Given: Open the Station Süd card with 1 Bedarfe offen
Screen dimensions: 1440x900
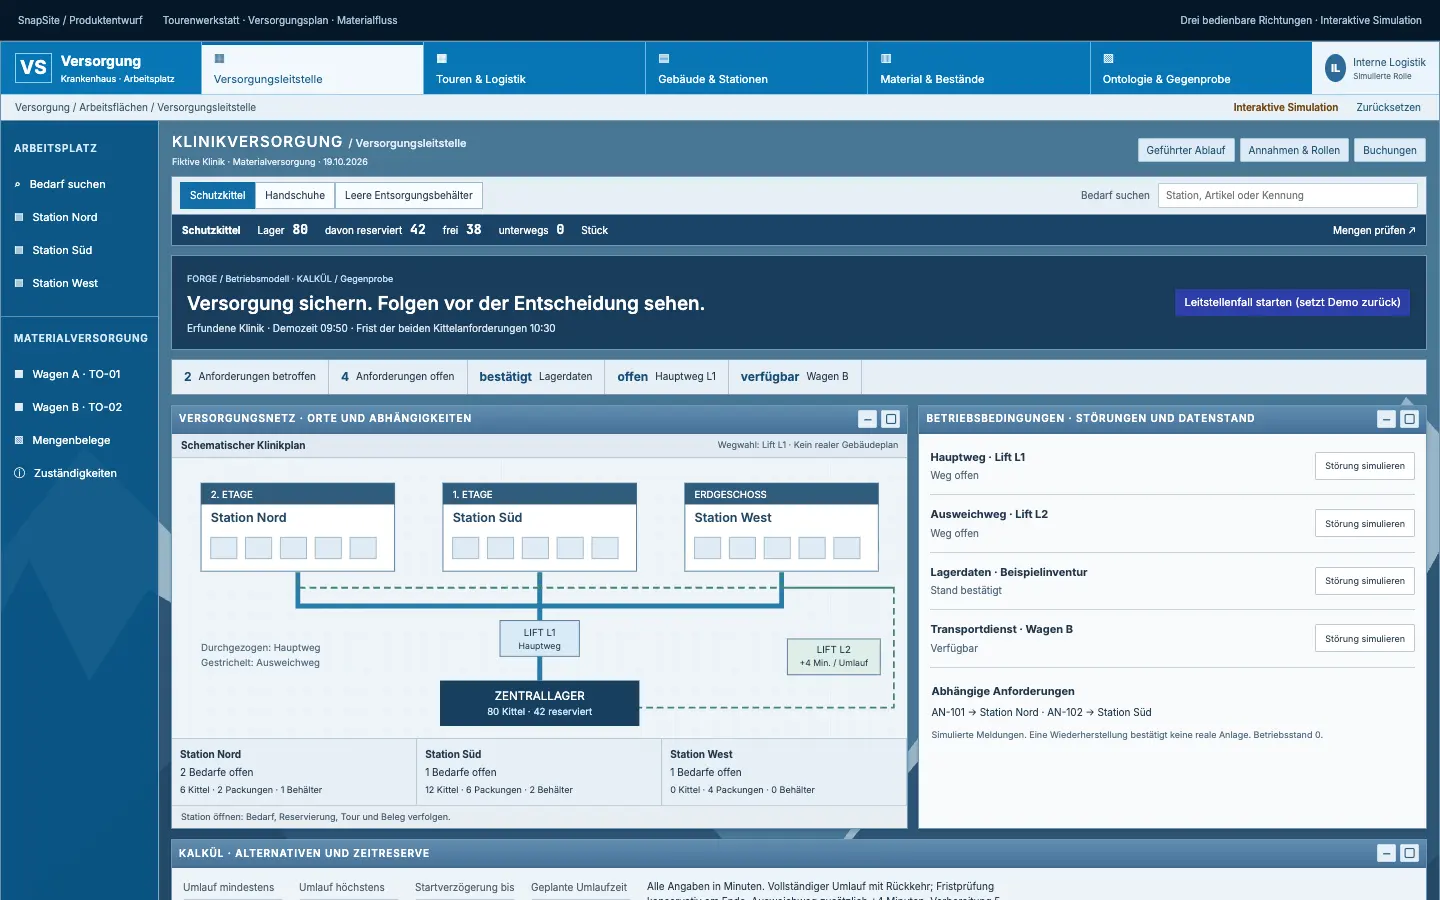Looking at the screenshot, I should (x=539, y=772).
